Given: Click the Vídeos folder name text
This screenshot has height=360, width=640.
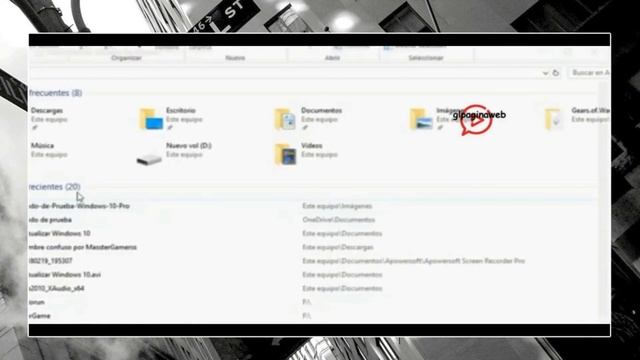Looking at the screenshot, I should [x=311, y=145].
